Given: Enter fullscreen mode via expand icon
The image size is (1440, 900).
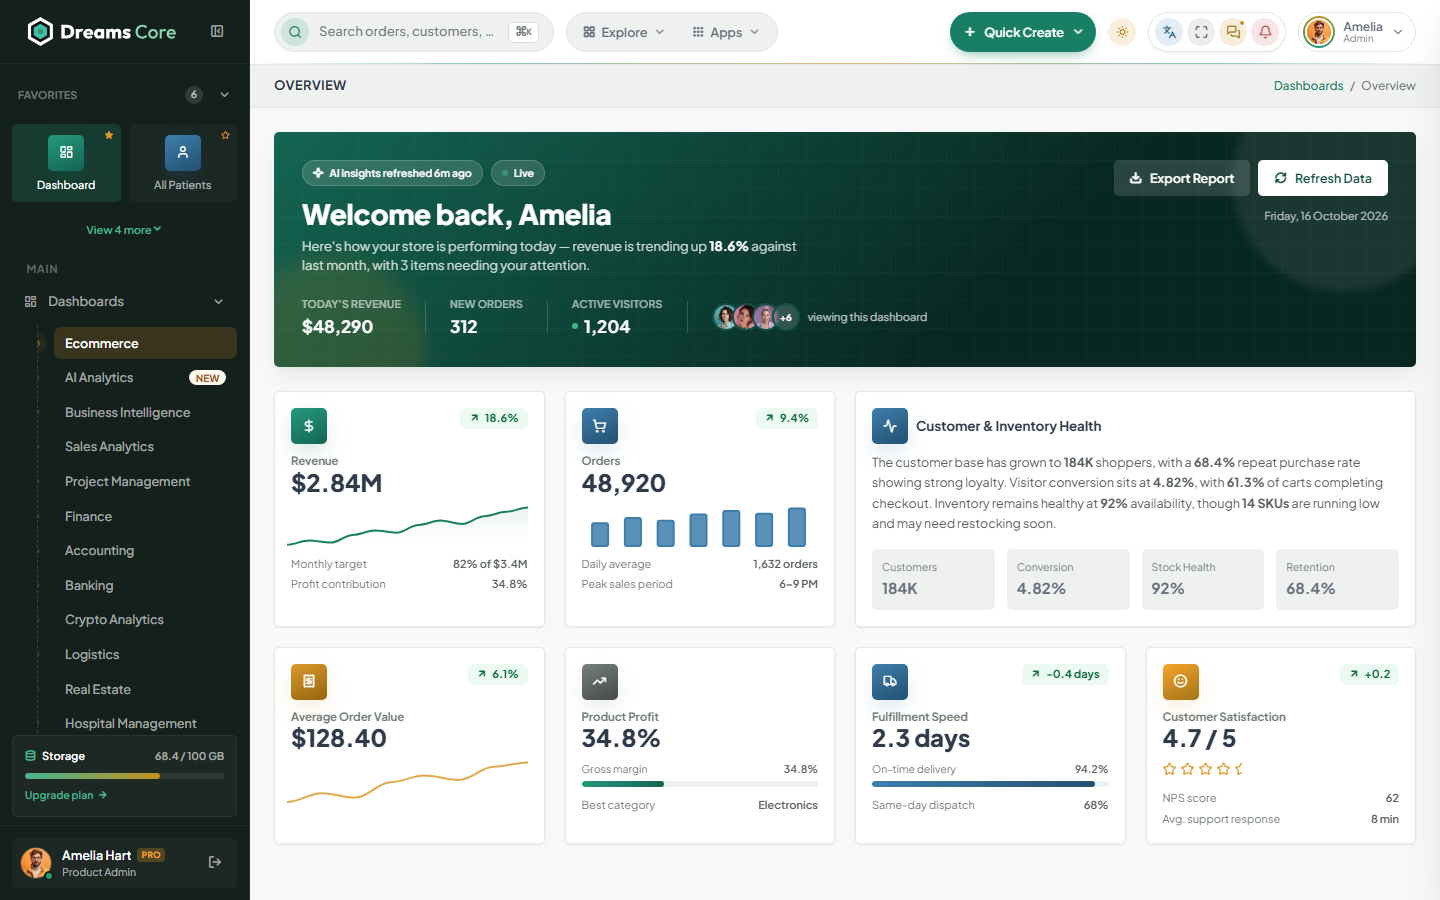Looking at the screenshot, I should (1201, 32).
